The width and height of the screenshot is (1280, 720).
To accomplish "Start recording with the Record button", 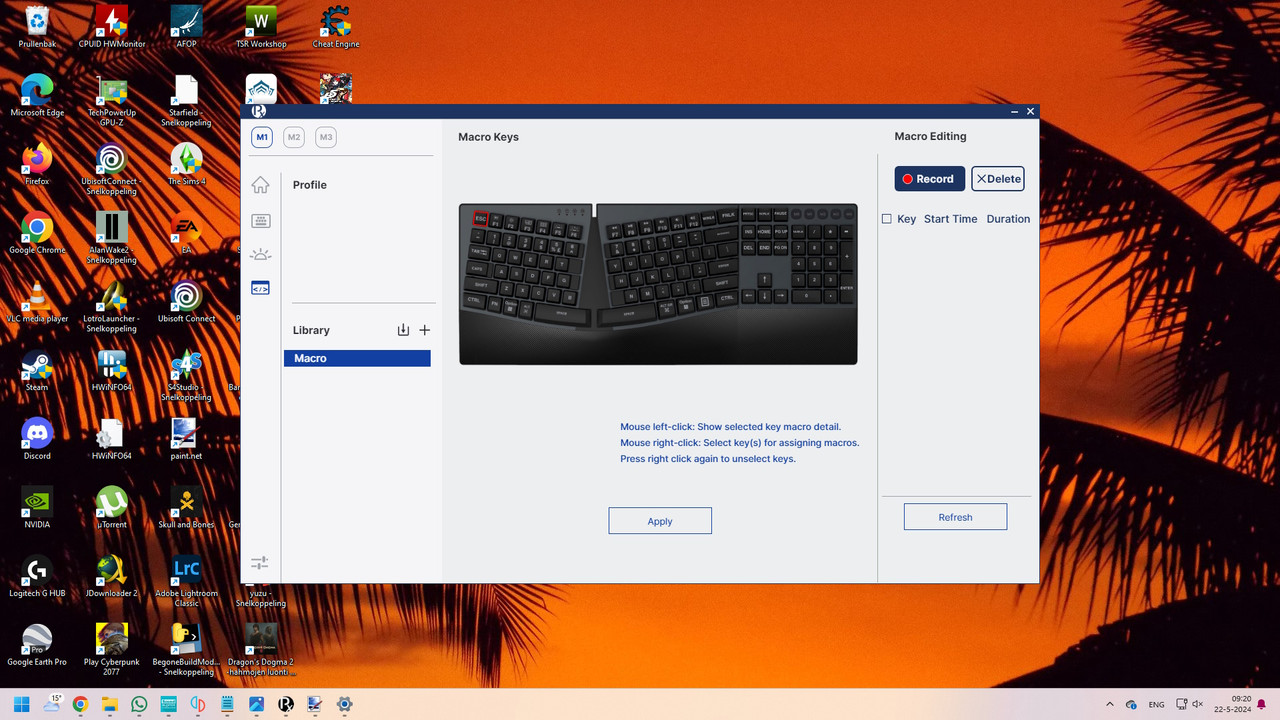I will click(930, 179).
